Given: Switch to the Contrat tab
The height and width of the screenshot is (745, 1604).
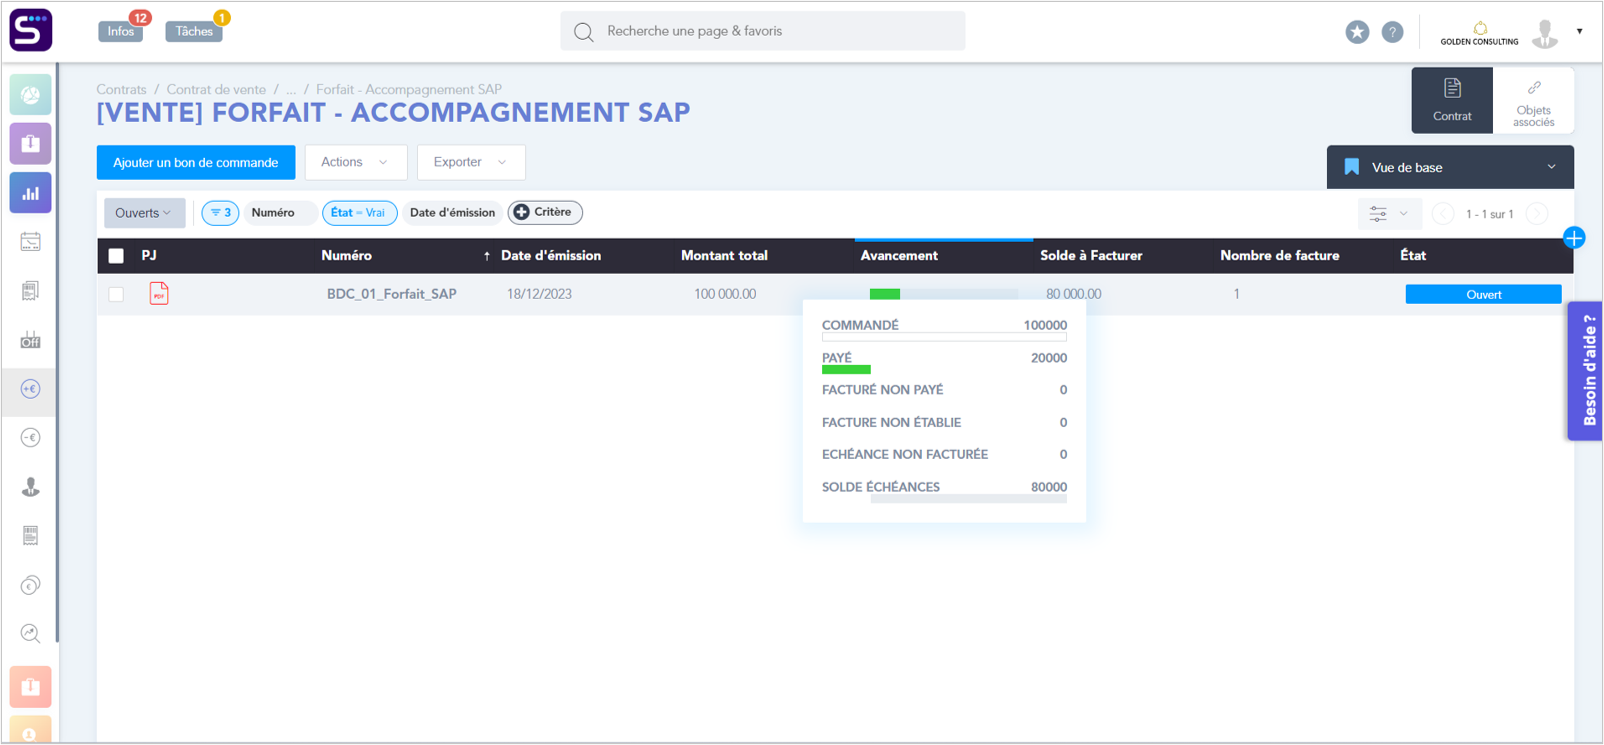Looking at the screenshot, I should tap(1452, 100).
